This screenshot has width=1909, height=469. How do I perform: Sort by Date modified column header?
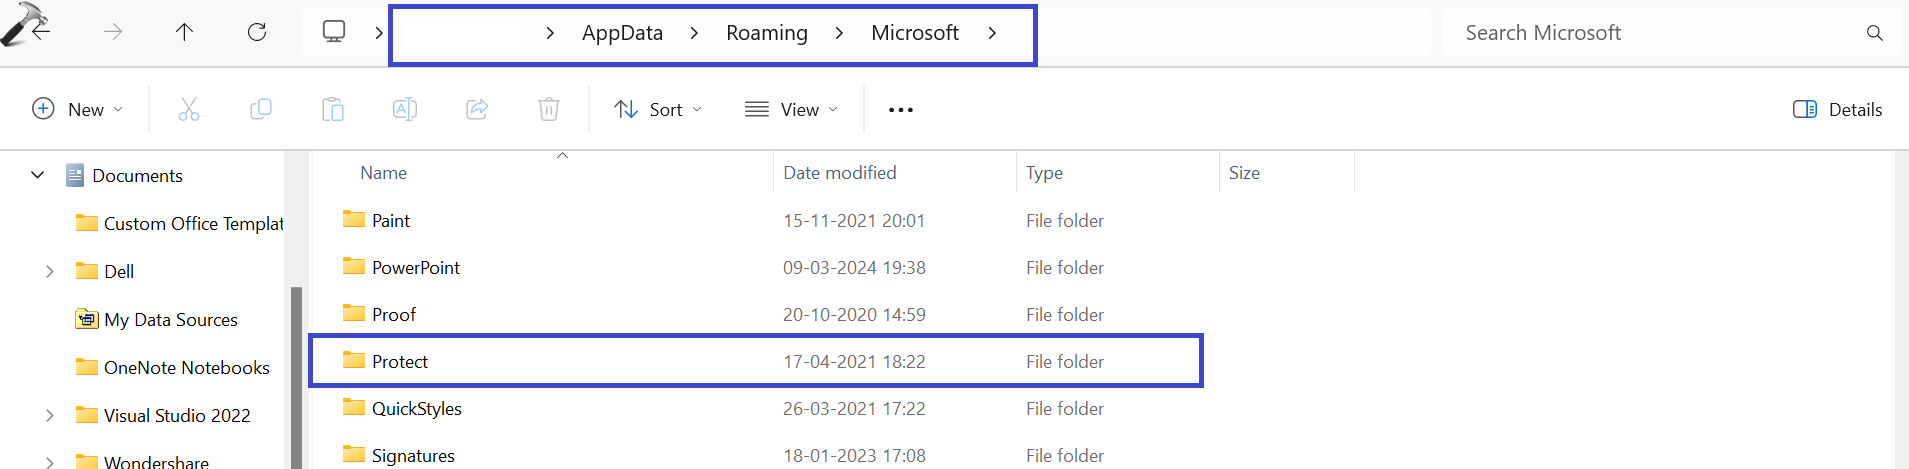839,172
